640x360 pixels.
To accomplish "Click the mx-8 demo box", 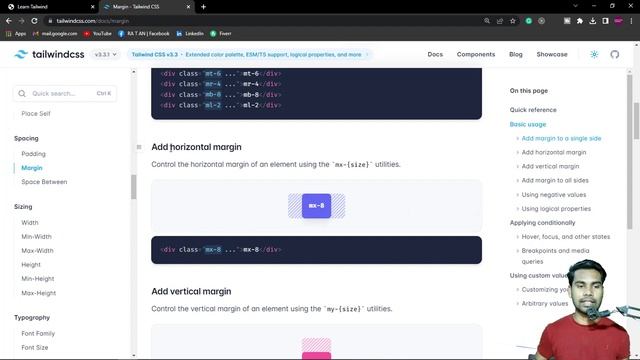I will point(316,206).
